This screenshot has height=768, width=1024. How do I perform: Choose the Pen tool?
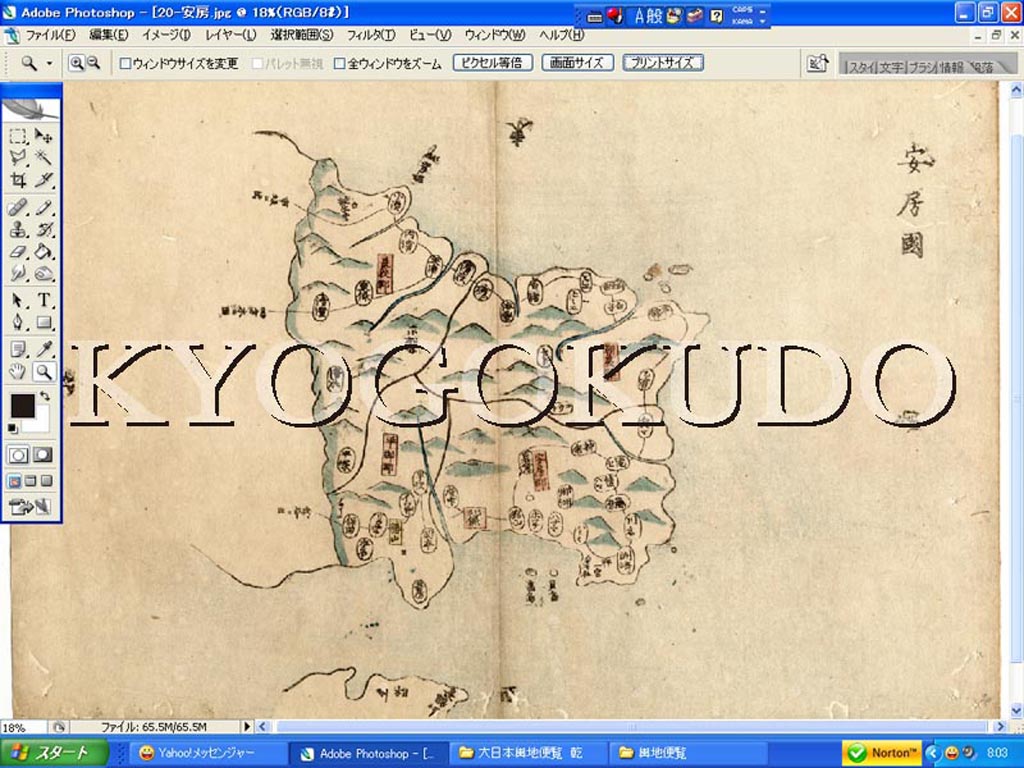click(18, 322)
